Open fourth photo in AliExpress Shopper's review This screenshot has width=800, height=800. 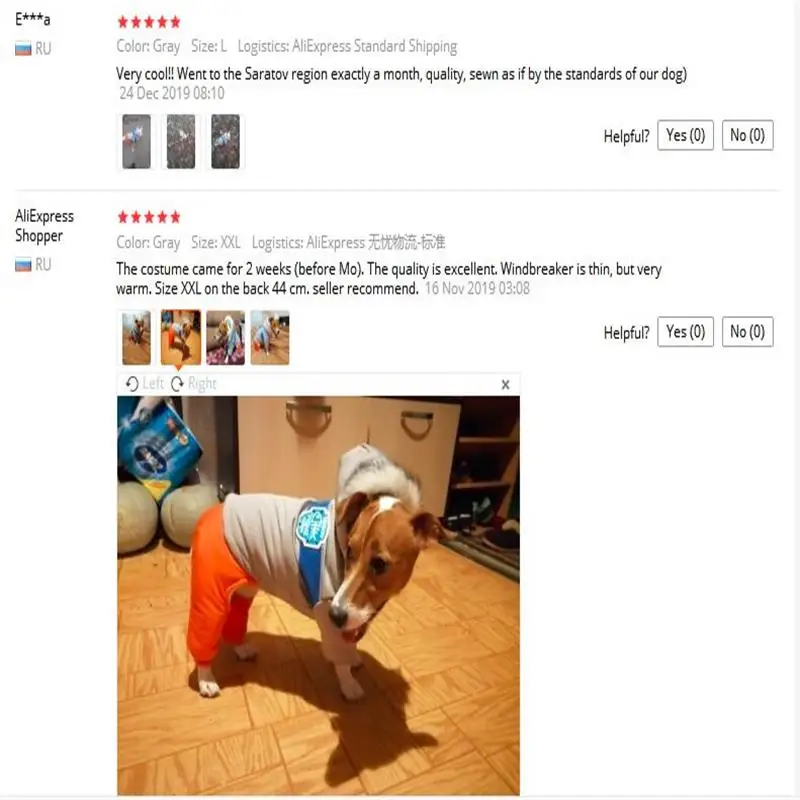270,337
